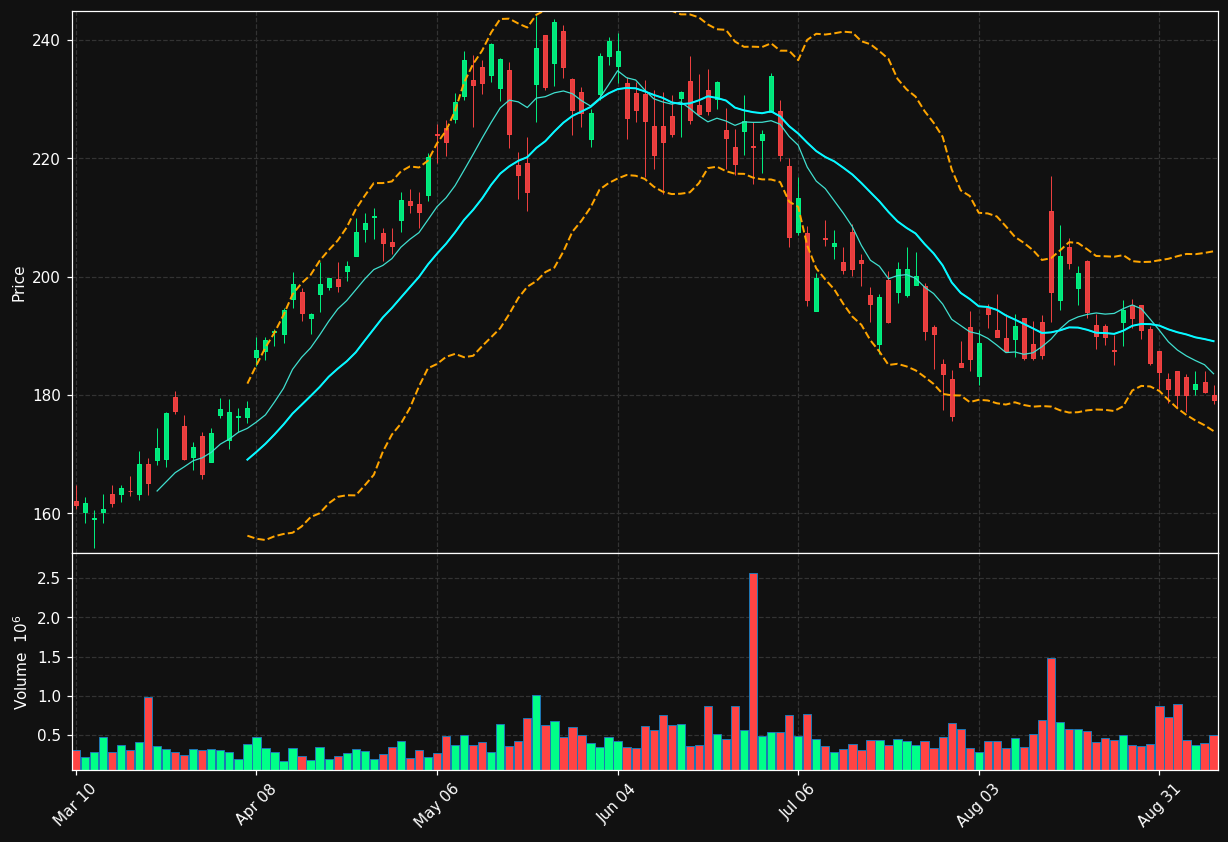
Task: Click the 160 price tick label
Action: point(46,514)
